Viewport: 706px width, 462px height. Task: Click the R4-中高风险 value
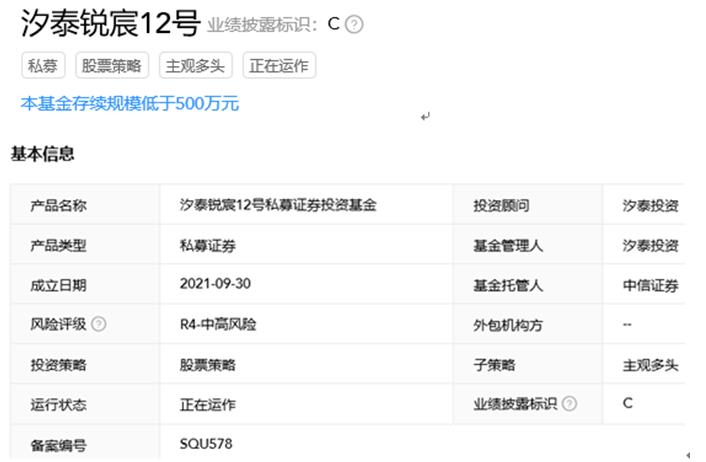pos(218,324)
